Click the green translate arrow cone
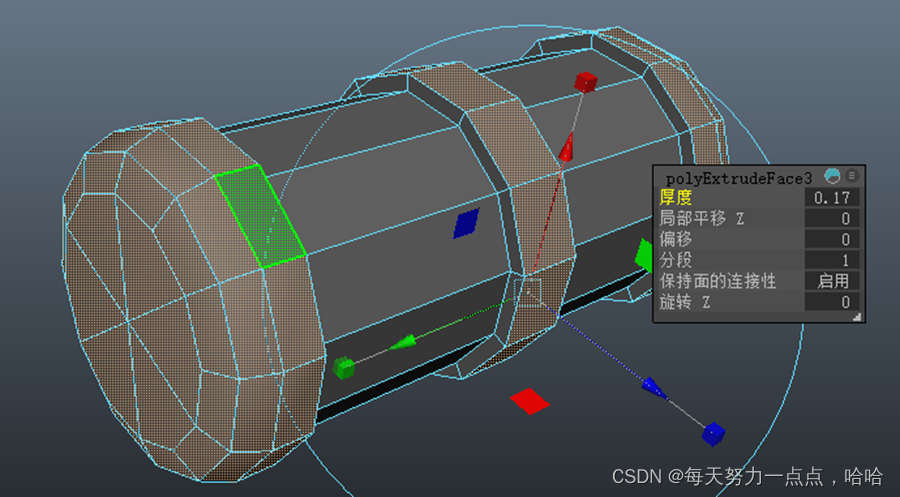Viewport: 900px width, 497px height. [403, 343]
